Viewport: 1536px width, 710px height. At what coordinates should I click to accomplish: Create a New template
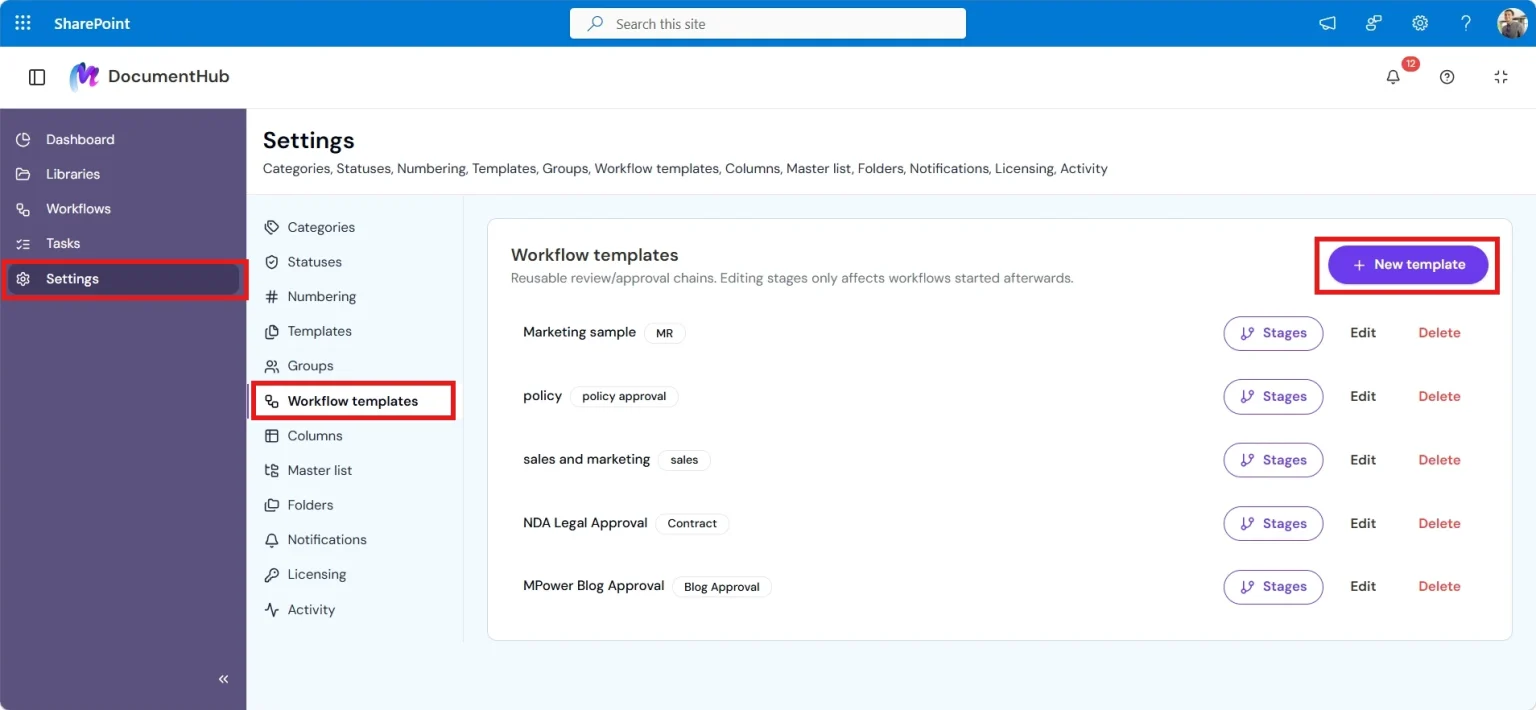coord(1408,265)
